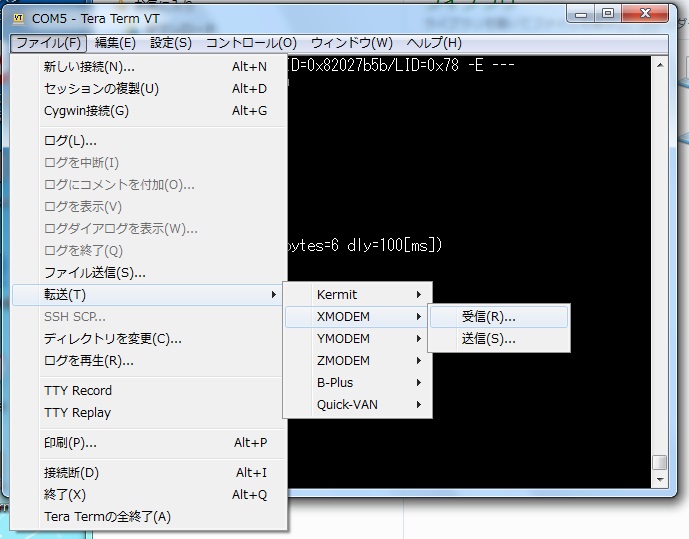This screenshot has height=539, width=689.
Task: Expand the ZMODEM transfer submenu
Action: [x=358, y=361]
